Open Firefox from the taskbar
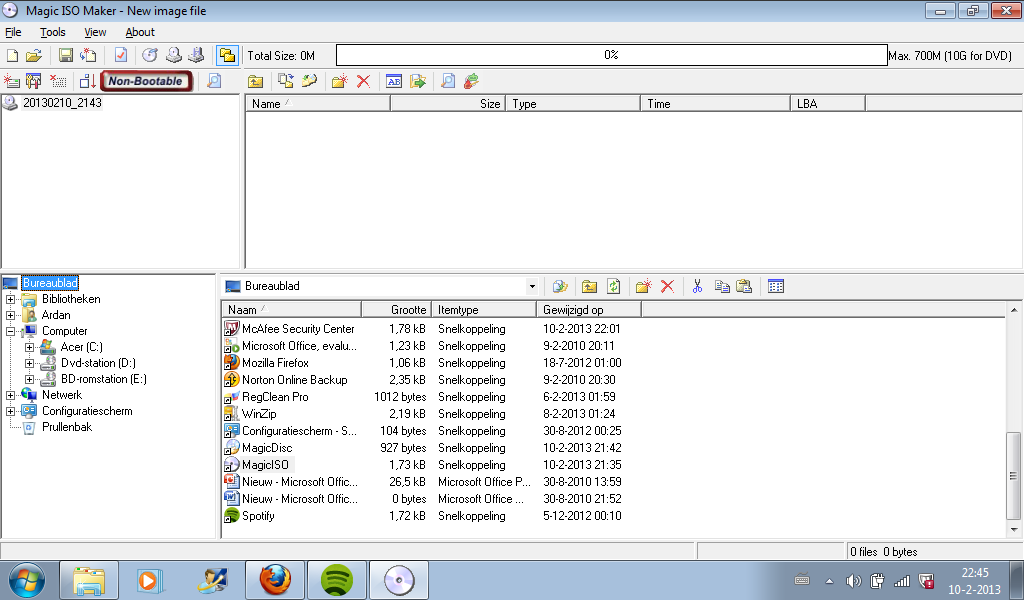 275,580
